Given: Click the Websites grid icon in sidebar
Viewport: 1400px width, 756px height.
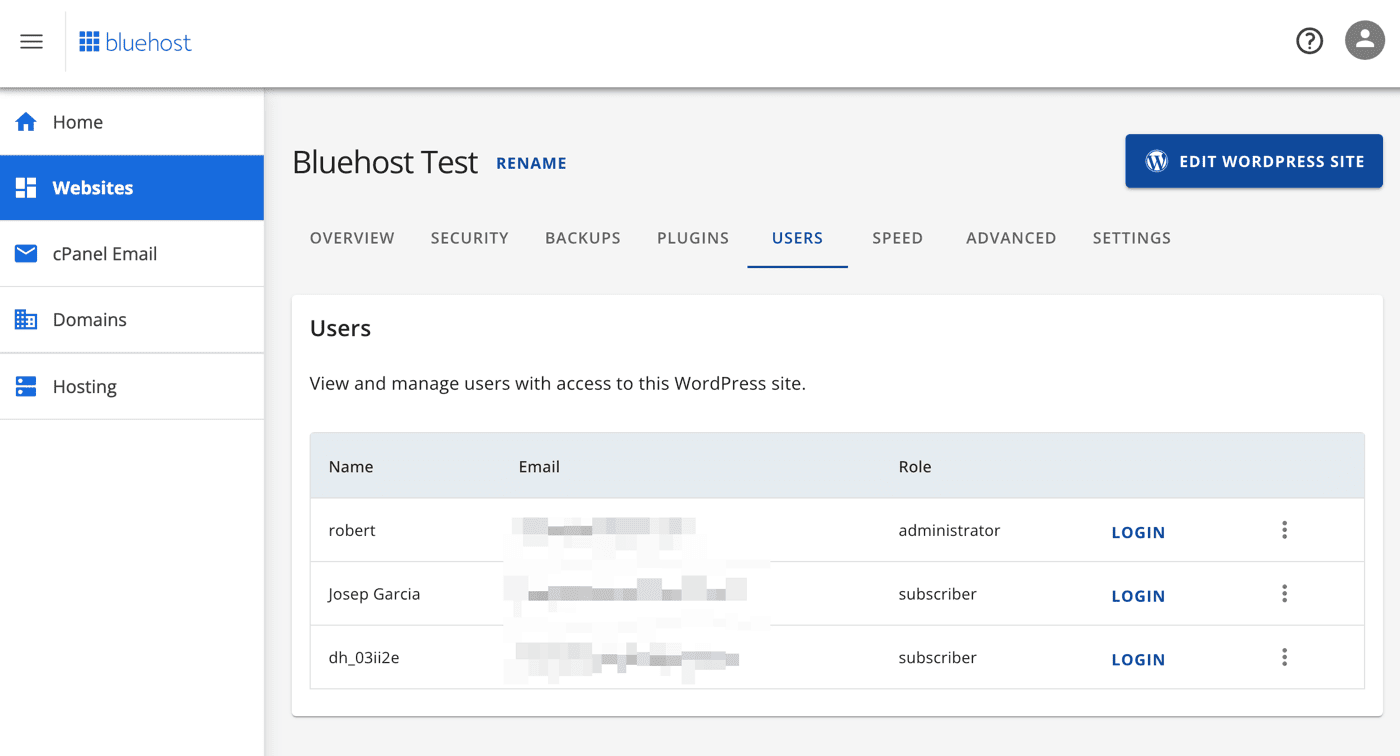Looking at the screenshot, I should (x=26, y=188).
